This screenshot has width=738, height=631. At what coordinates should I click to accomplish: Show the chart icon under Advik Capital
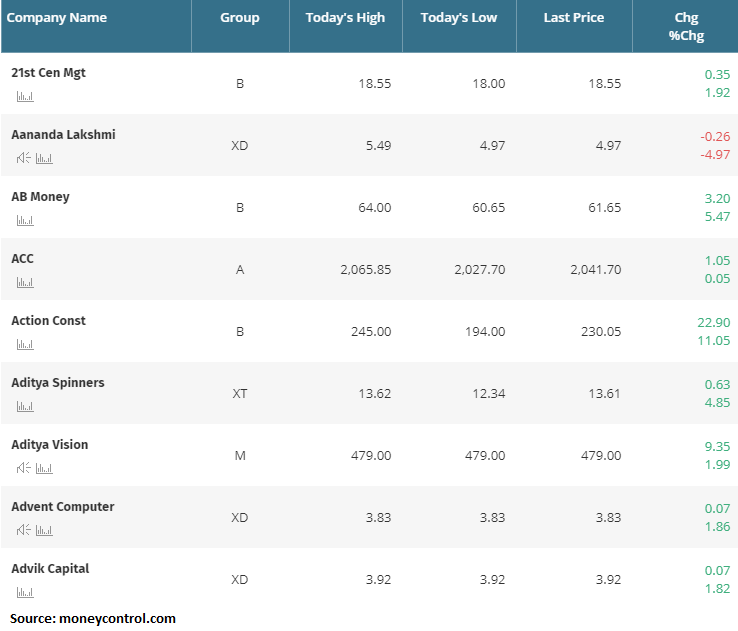[x=25, y=592]
